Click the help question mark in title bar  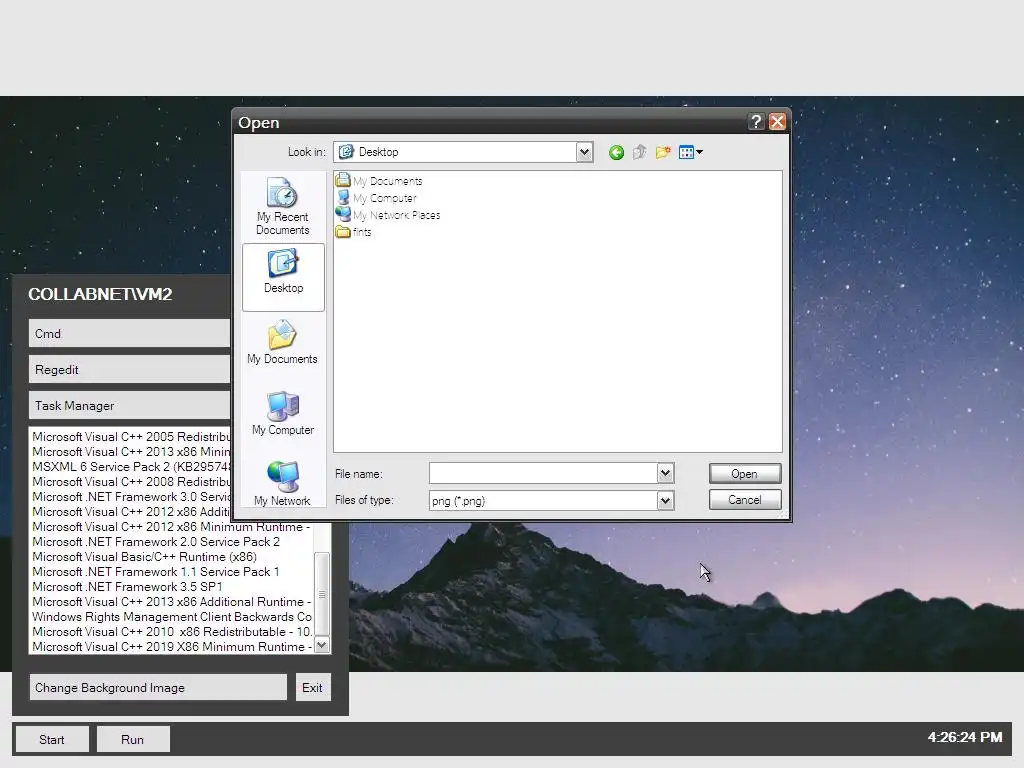tap(756, 121)
